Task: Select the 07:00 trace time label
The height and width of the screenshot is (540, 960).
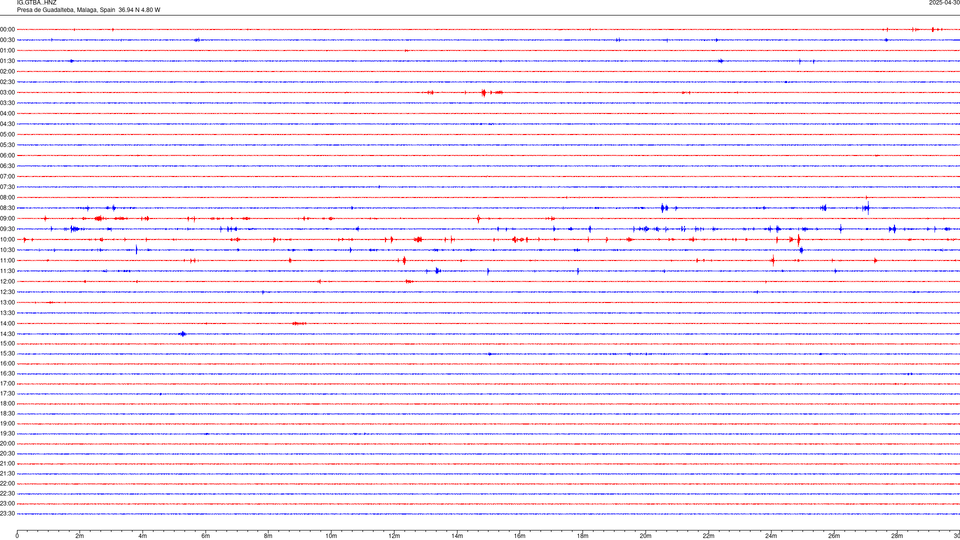Action: coord(7,176)
